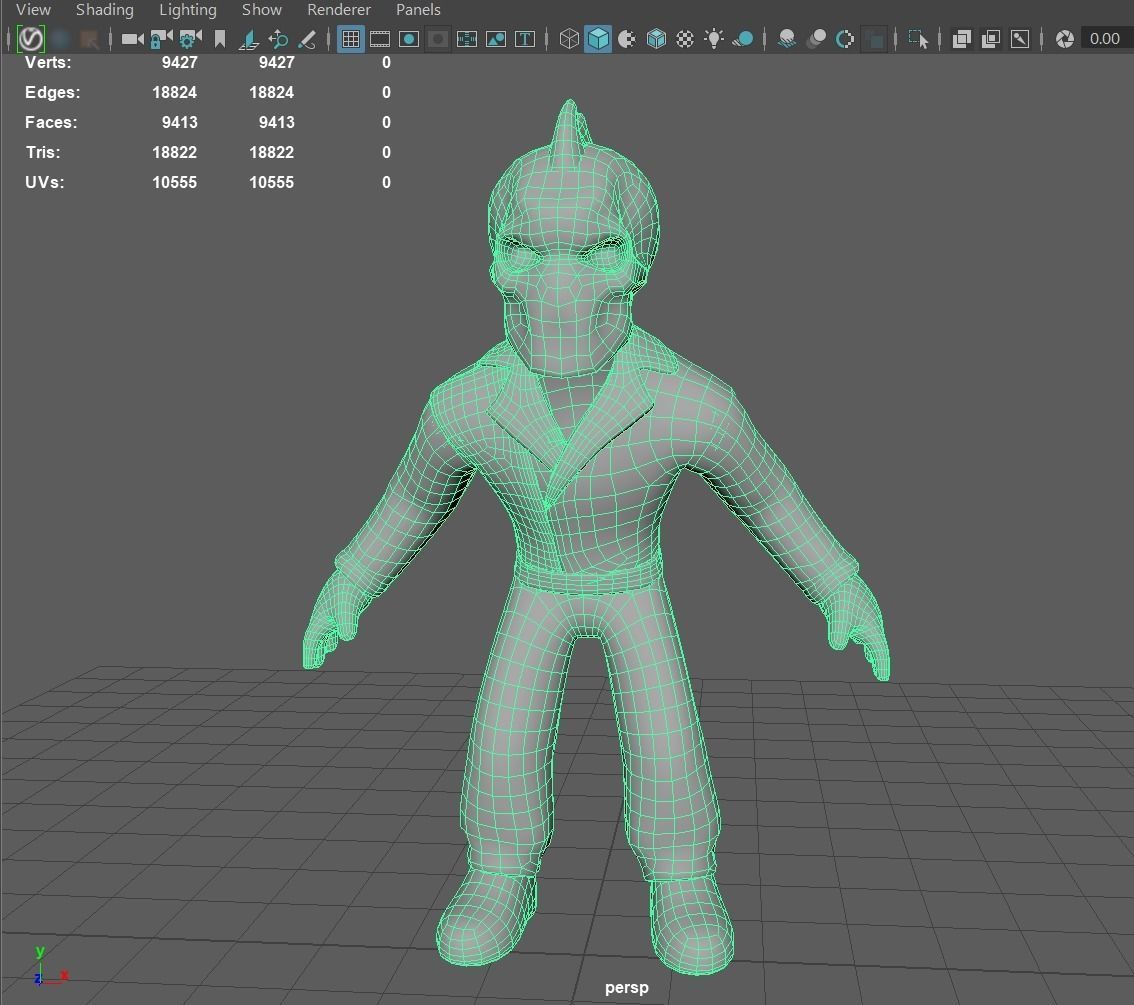Toggle the viewport grid display

[x=350, y=38]
